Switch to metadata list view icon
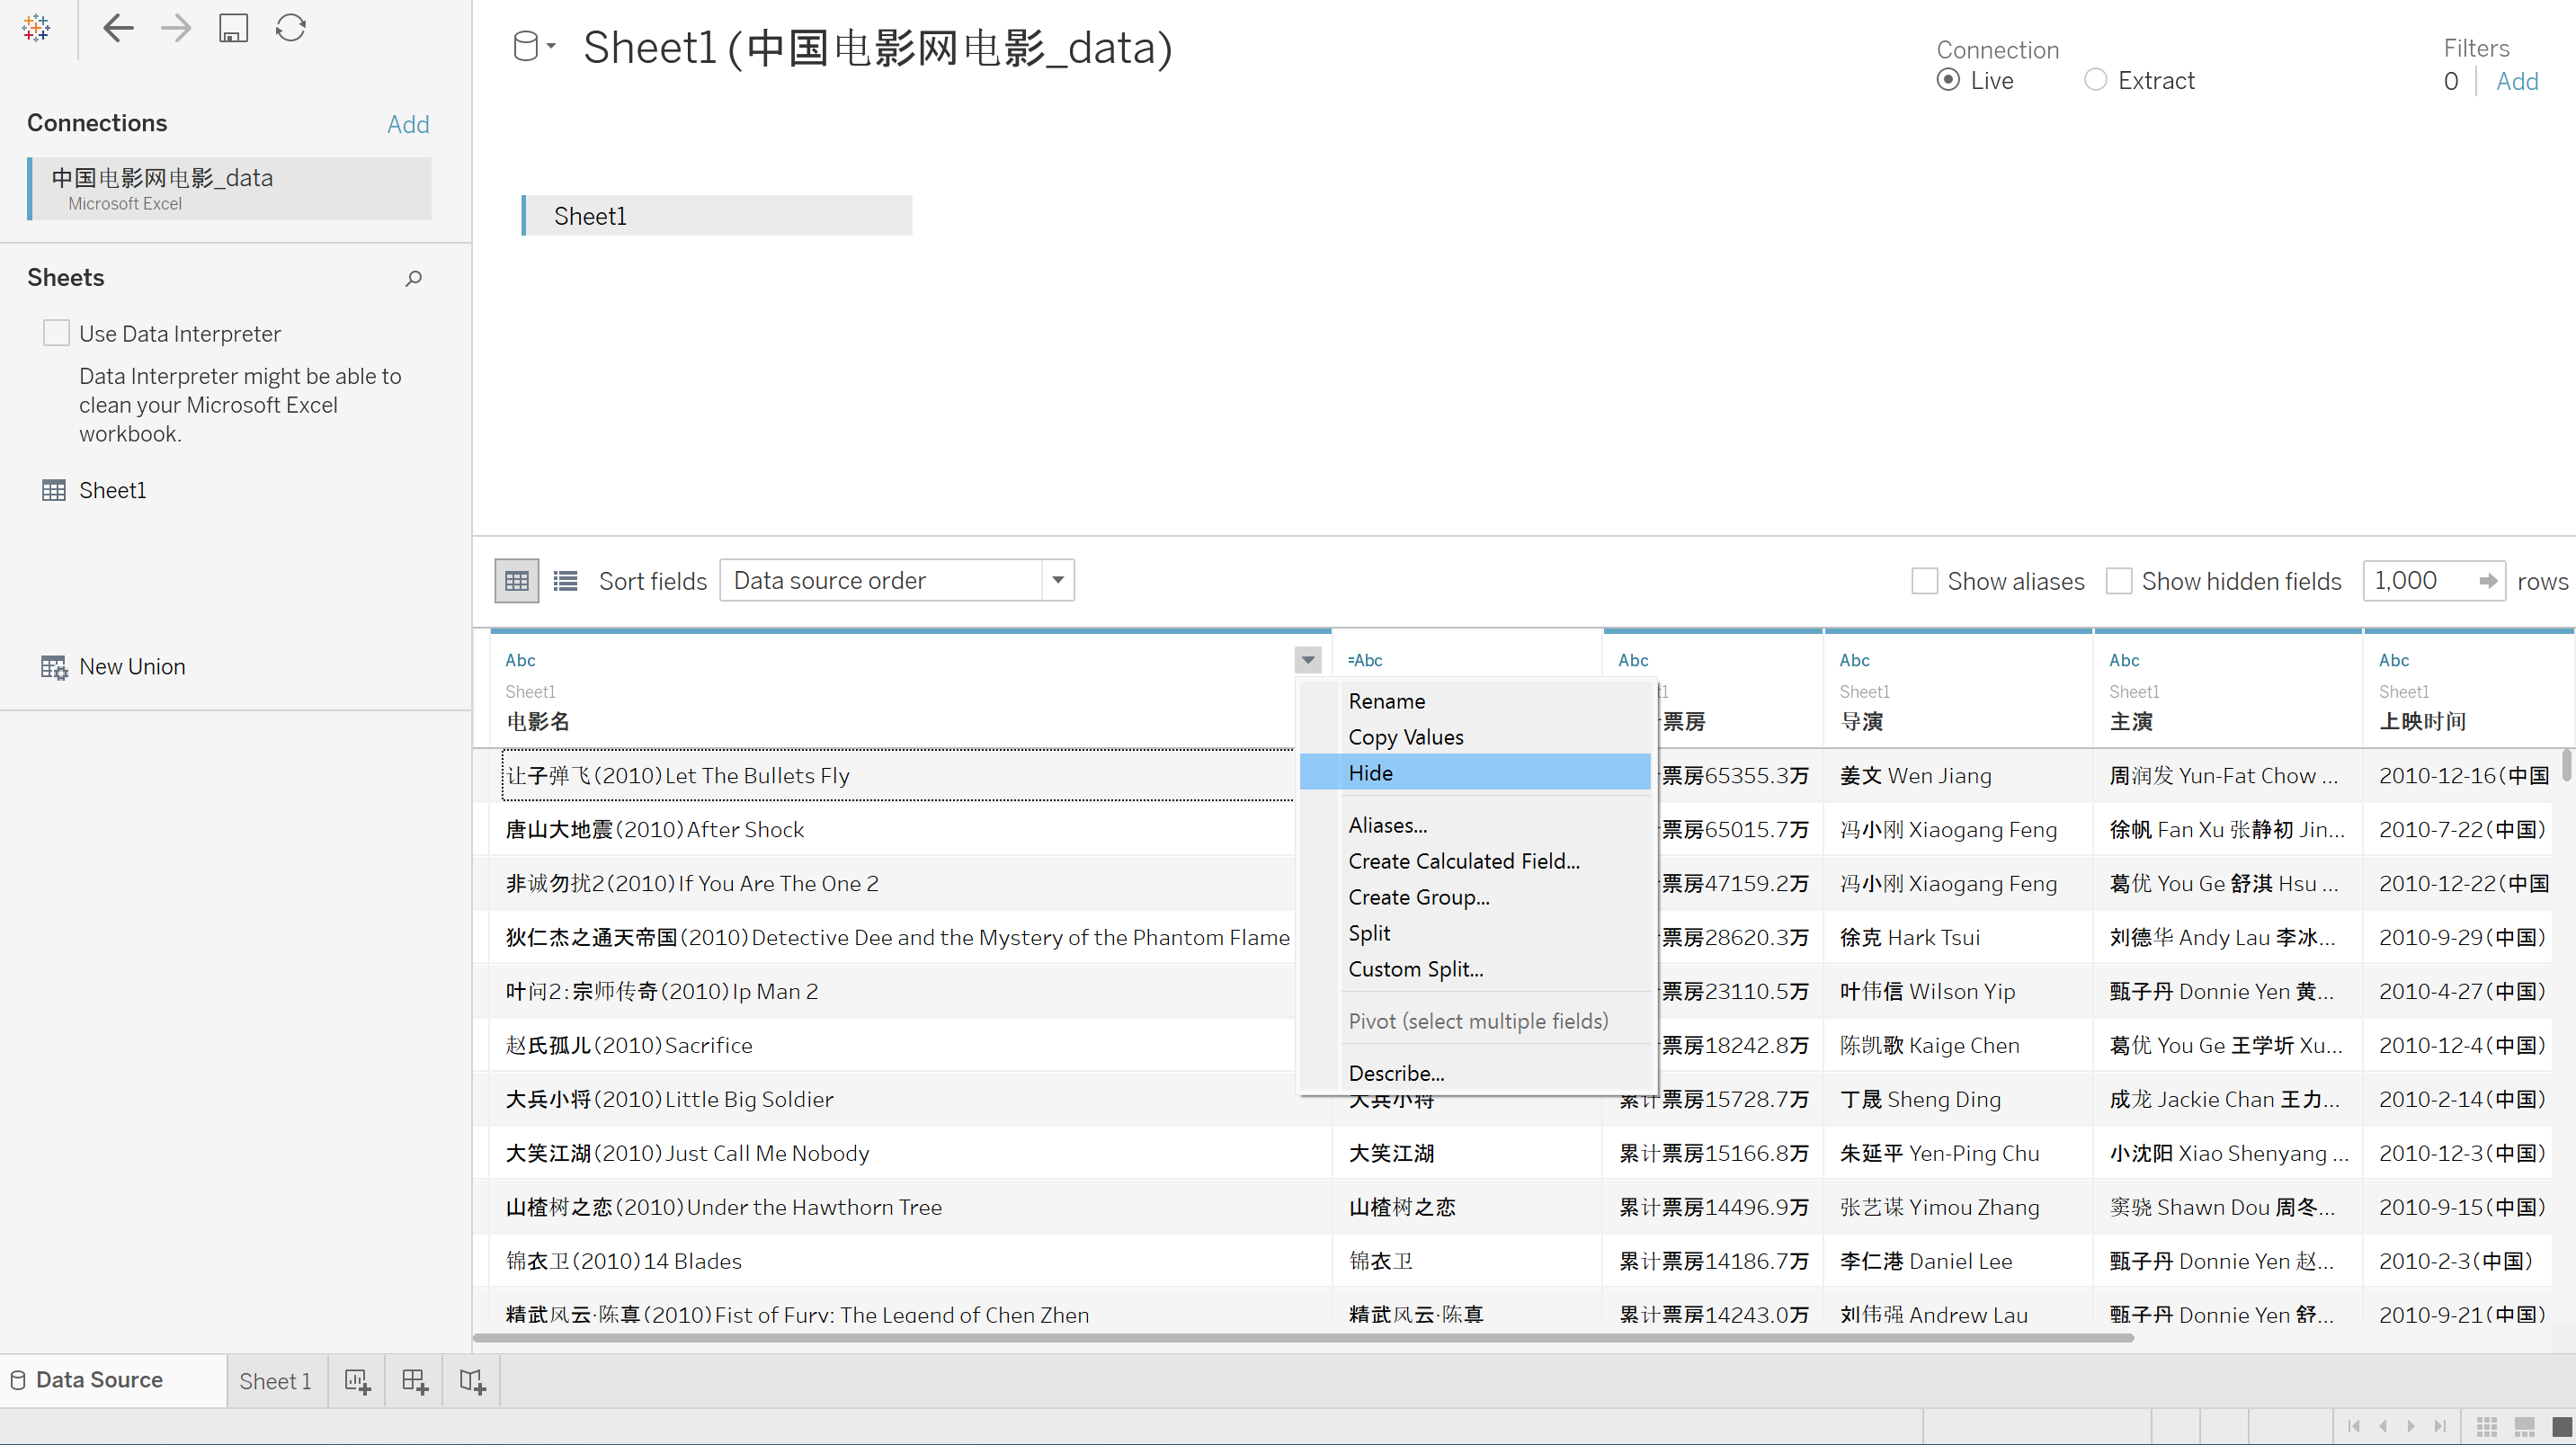Image resolution: width=2576 pixels, height=1445 pixels. click(x=566, y=581)
